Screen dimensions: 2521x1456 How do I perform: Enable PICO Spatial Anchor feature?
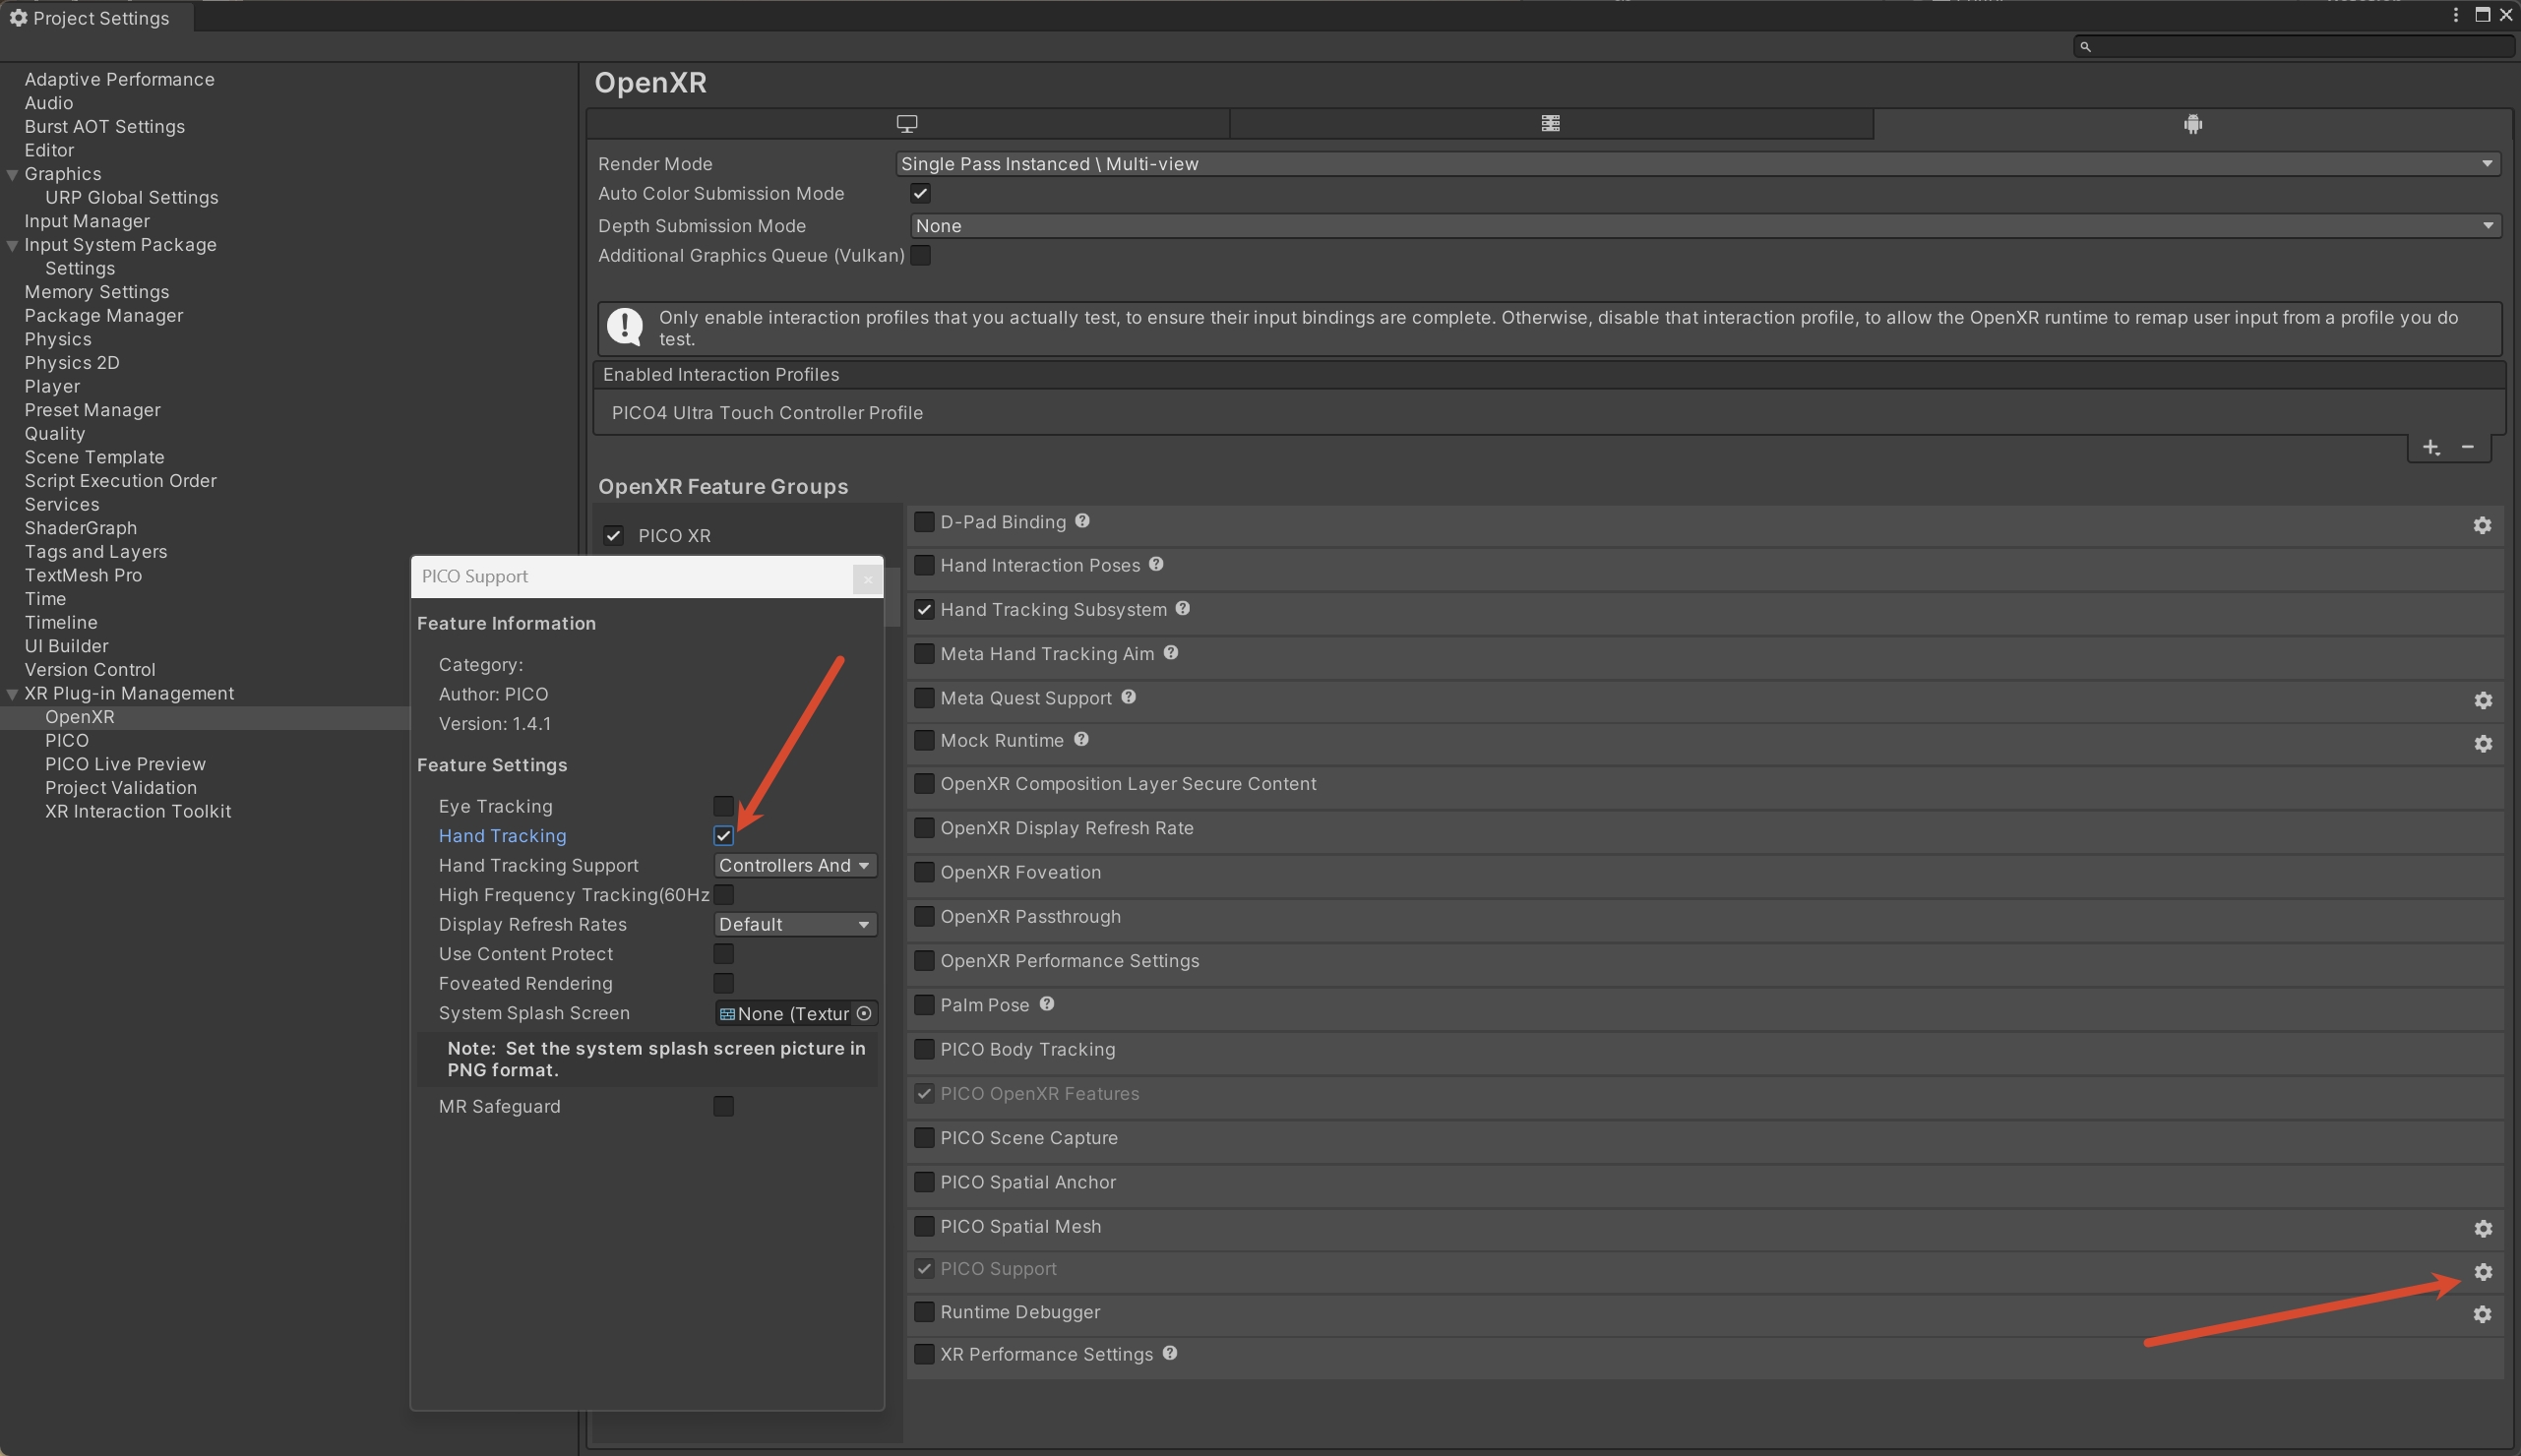[924, 1181]
